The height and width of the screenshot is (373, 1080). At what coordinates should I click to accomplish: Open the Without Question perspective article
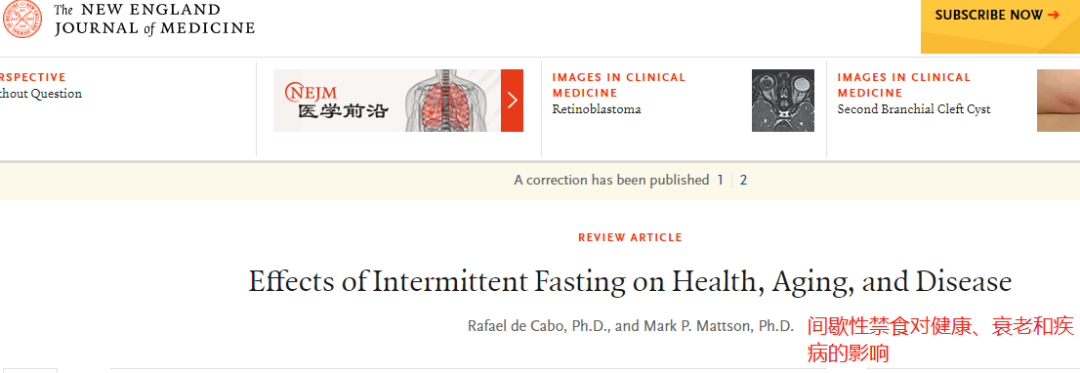tap(41, 94)
